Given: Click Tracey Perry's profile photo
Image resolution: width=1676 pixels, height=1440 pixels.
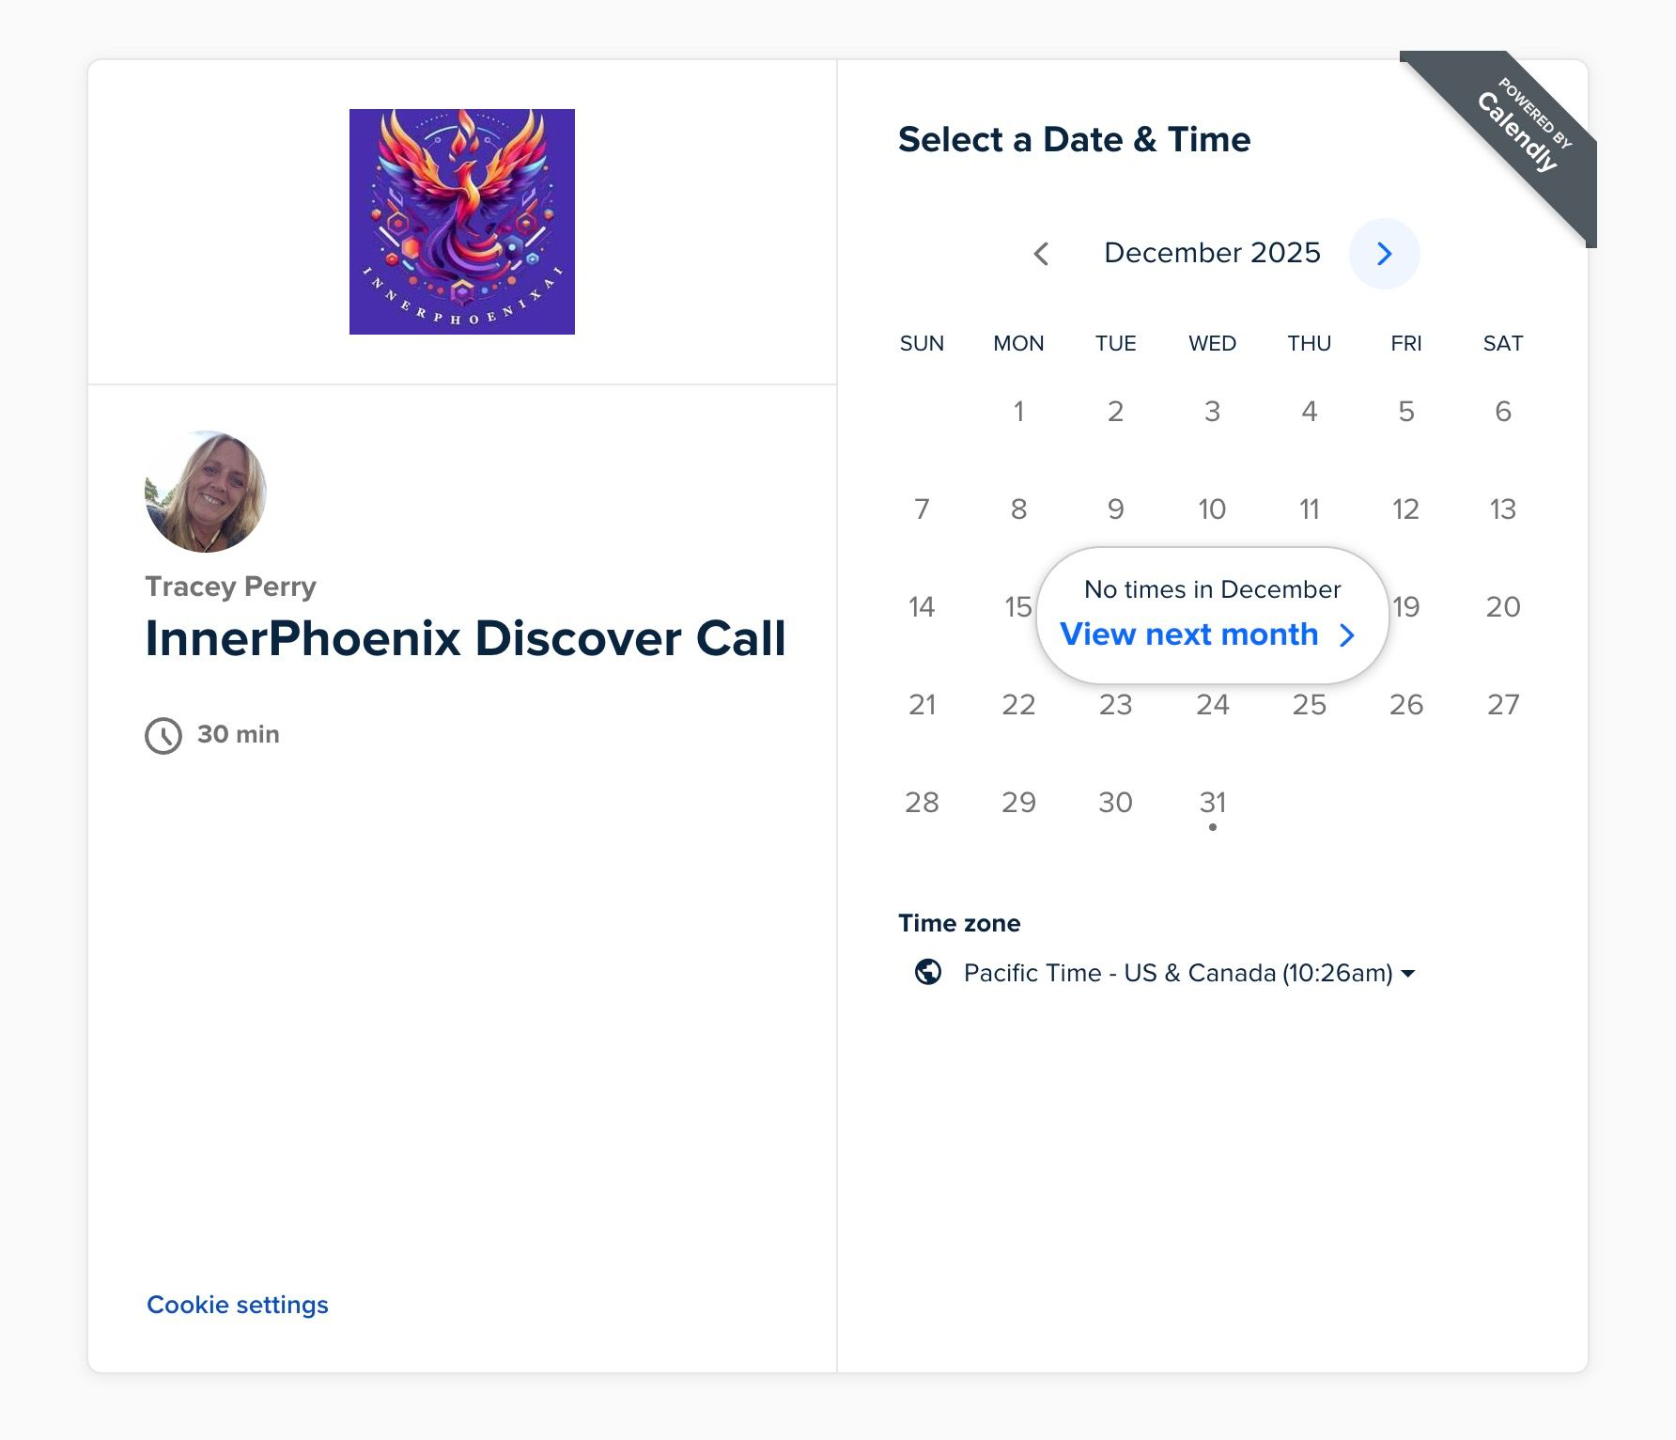Looking at the screenshot, I should point(206,492).
